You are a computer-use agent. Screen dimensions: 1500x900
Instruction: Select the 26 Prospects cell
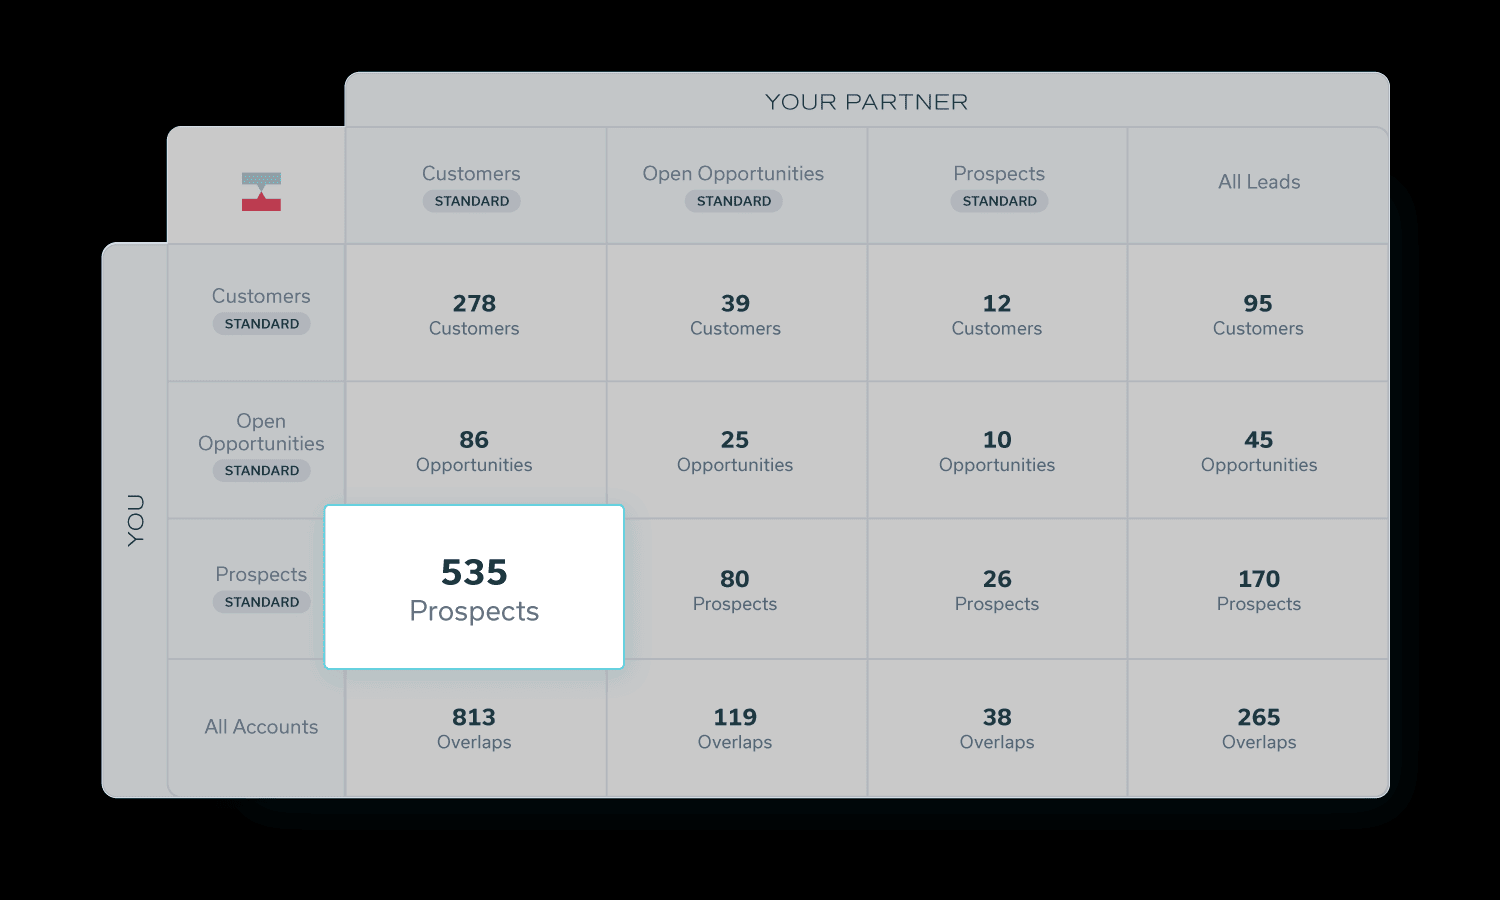coord(997,590)
